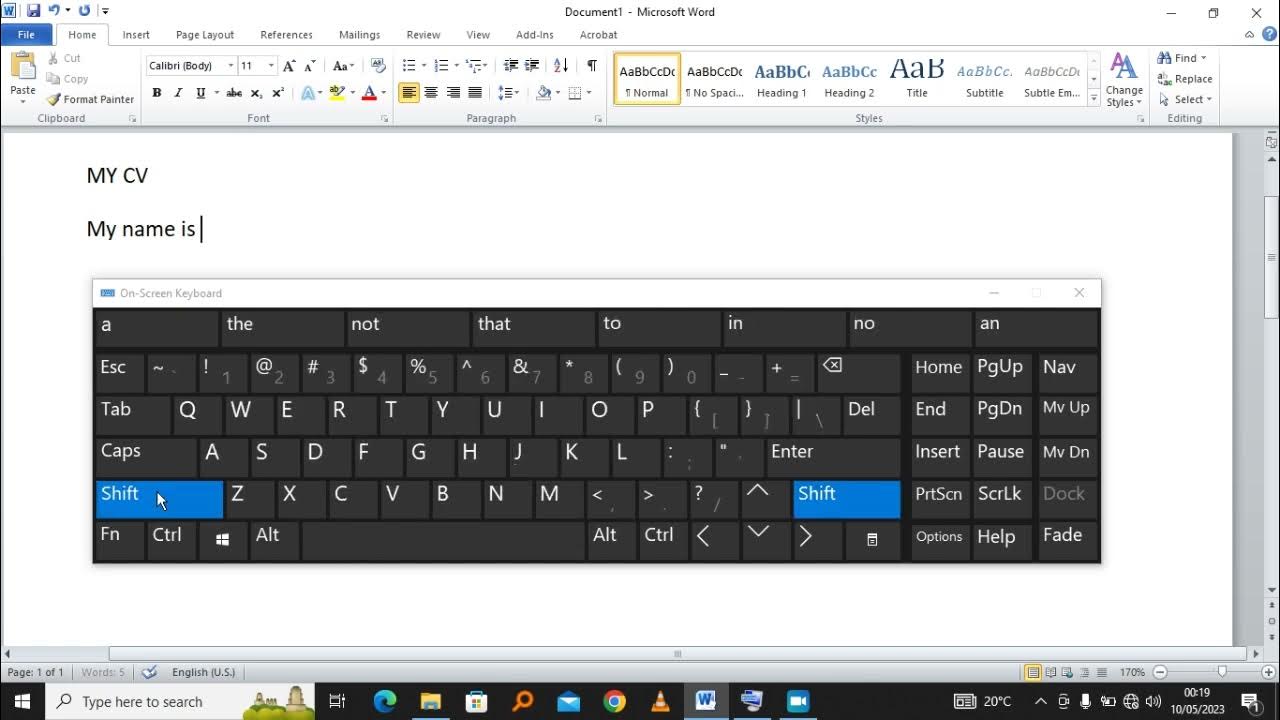Viewport: 1280px width, 720px height.
Task: Toggle Show/Hide paragraph marks
Action: point(592,65)
